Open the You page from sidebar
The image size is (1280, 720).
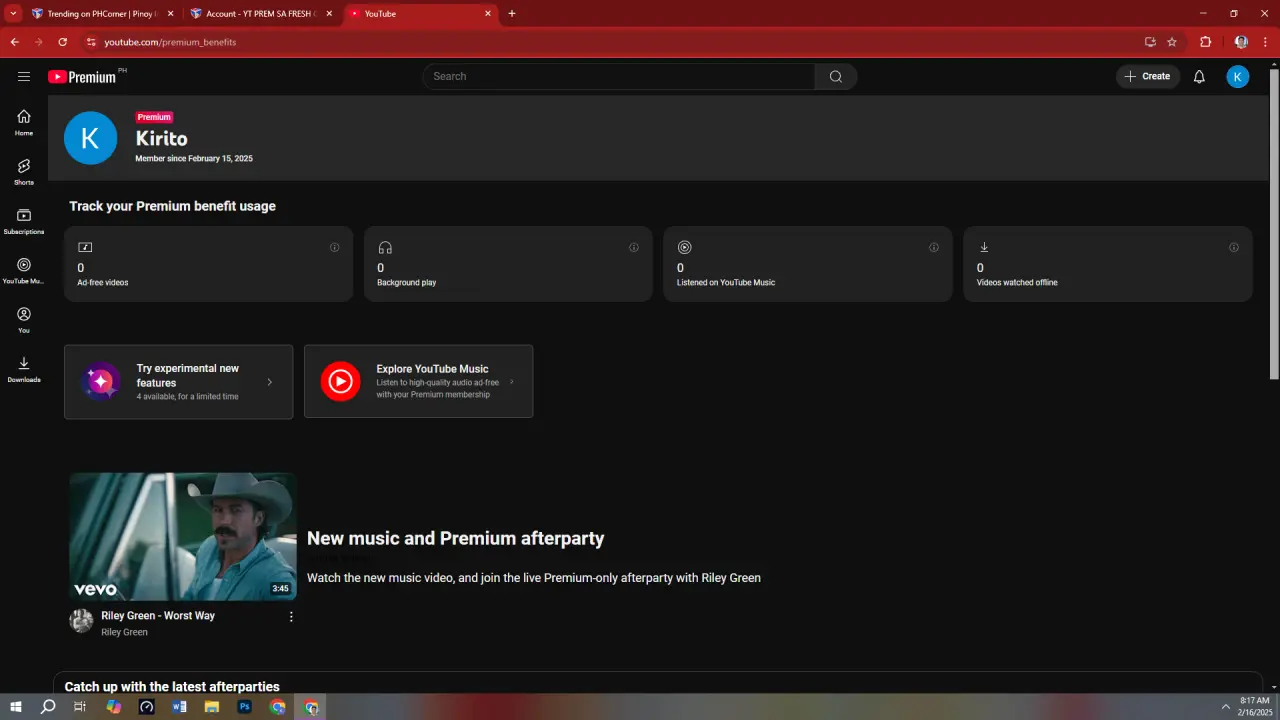click(24, 320)
